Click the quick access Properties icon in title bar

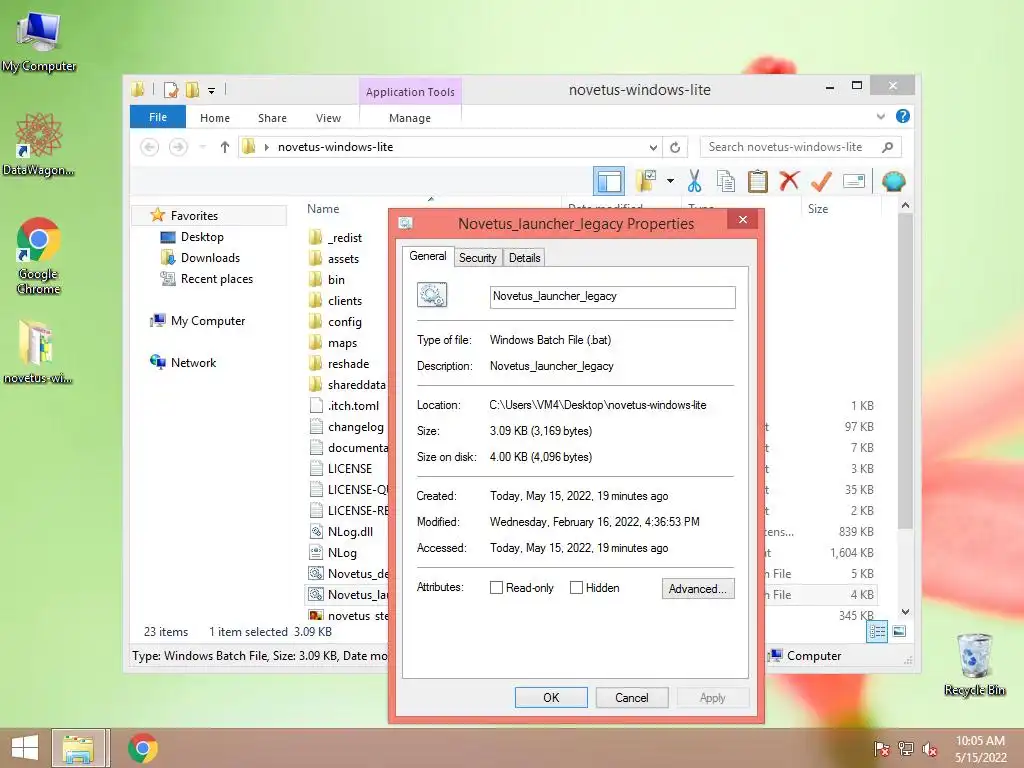(x=171, y=89)
